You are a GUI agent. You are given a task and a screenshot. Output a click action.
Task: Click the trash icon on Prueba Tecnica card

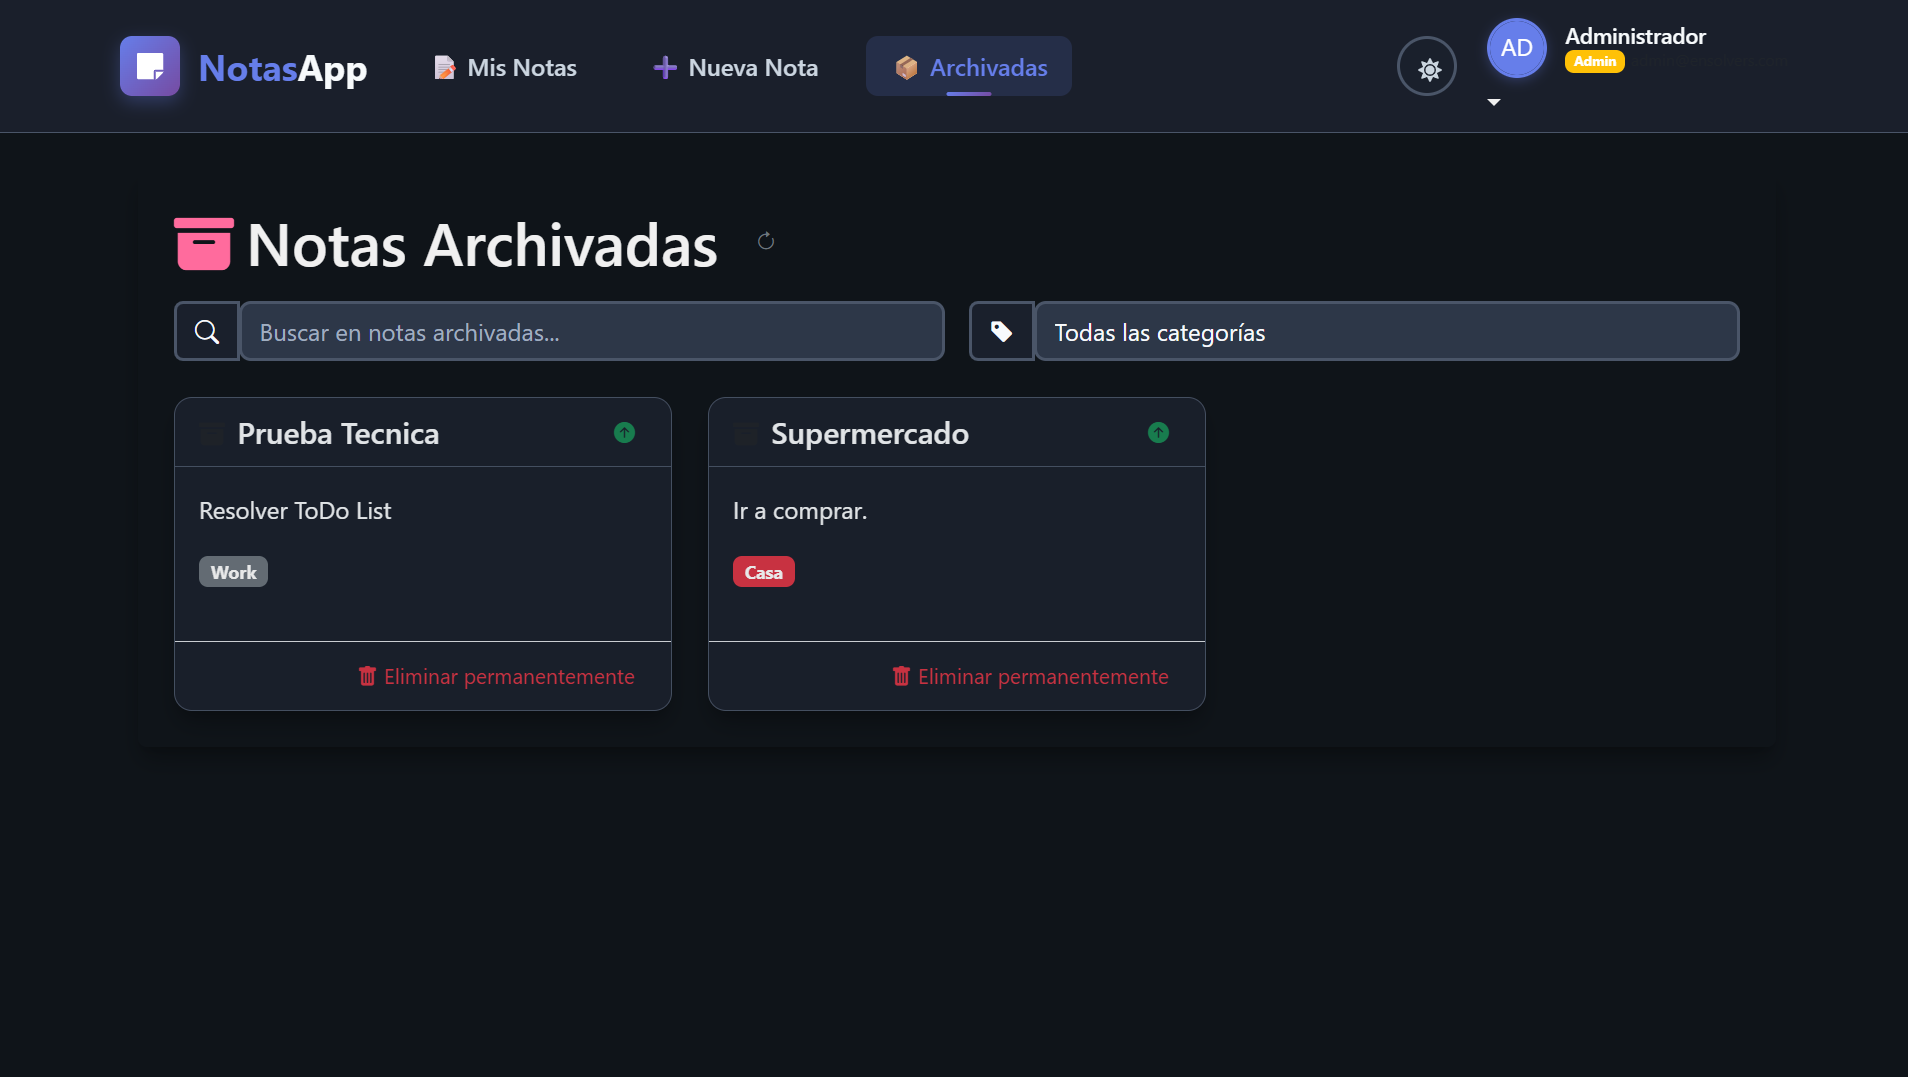coord(368,676)
